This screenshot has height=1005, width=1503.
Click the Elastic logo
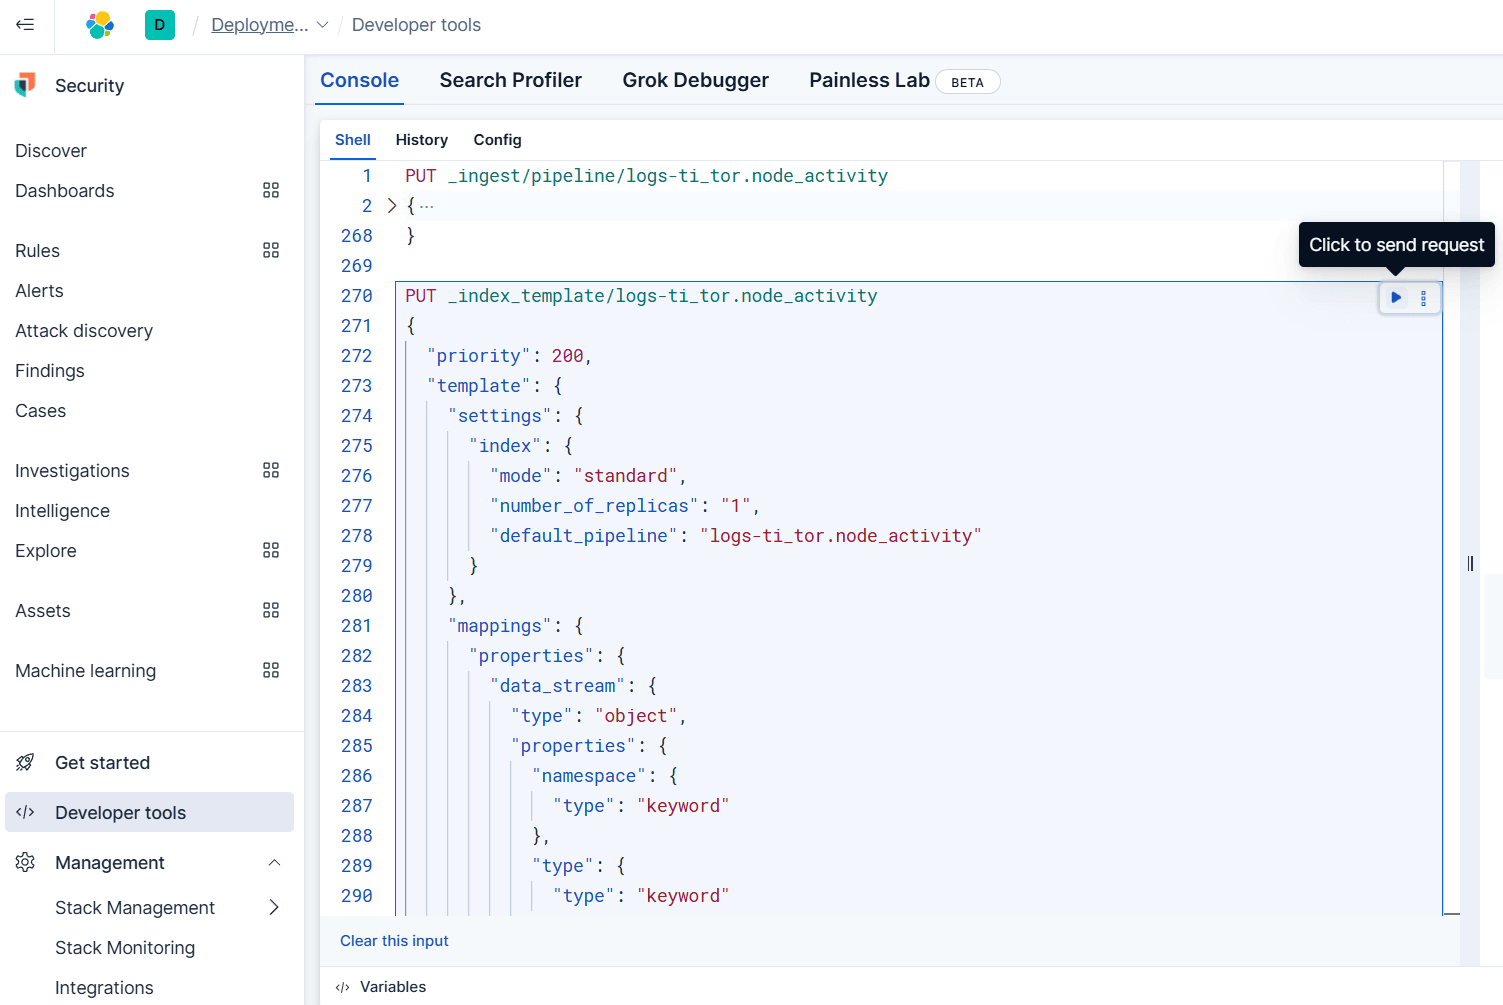tap(100, 25)
